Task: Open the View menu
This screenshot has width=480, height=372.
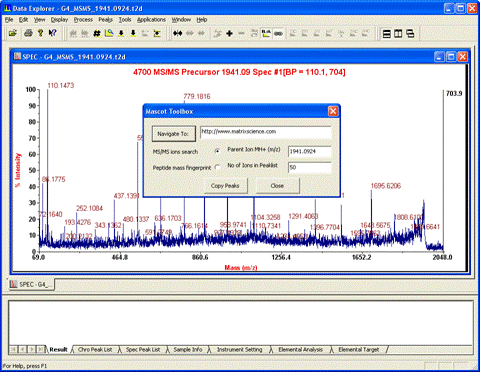Action: 39,20
